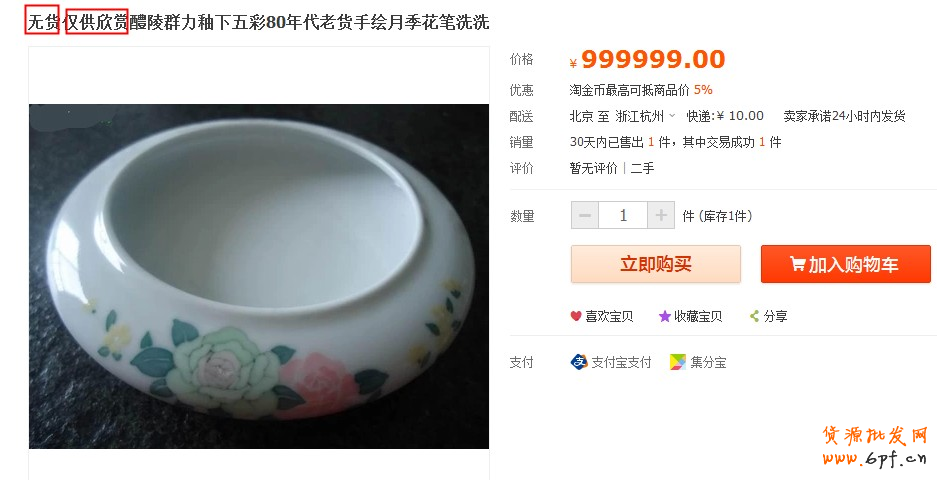The width and height of the screenshot is (937, 480).
Task: Open the 喜欢宝贝 link text
Action: coord(609,316)
